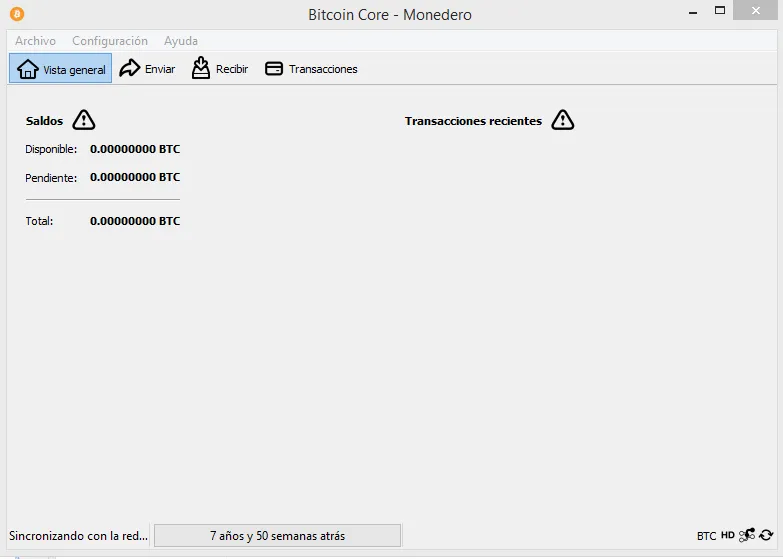Screen dimensions: 783x559
Task: Close the Bitcoin Core window
Action: click(x=755, y=10)
